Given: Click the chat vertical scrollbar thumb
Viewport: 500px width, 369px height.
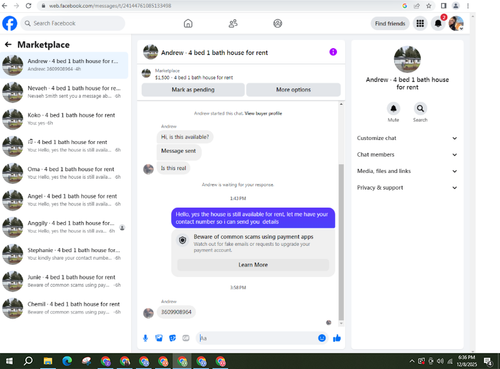Looking at the screenshot, I should [x=341, y=242].
